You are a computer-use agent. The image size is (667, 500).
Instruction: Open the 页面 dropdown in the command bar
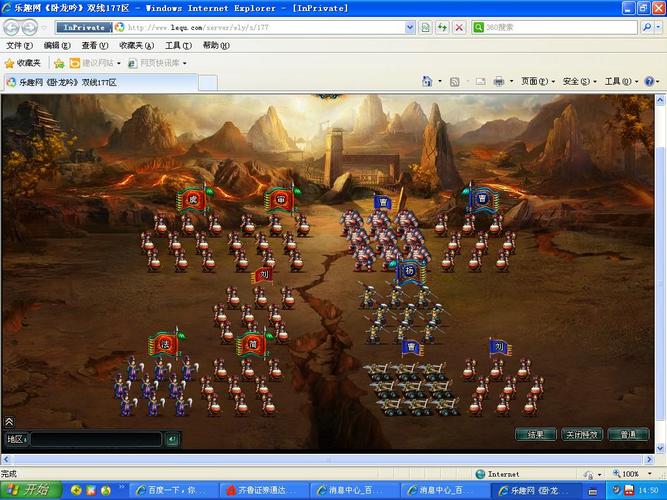coord(538,81)
